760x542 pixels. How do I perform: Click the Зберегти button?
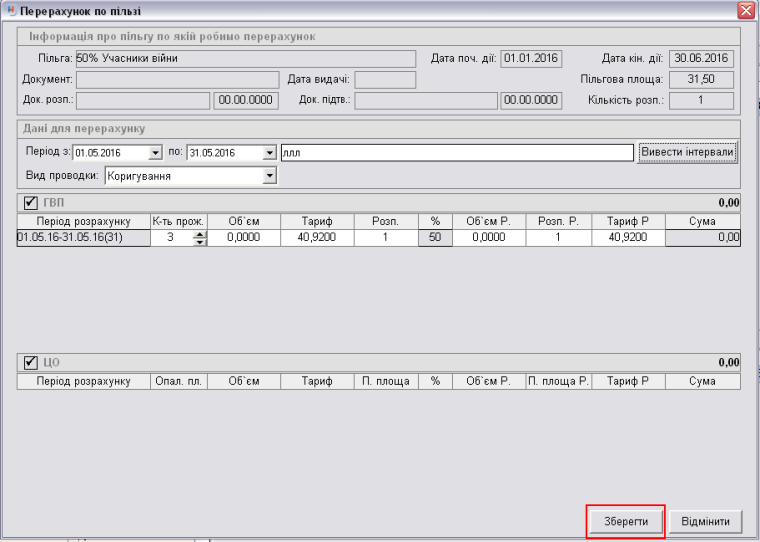point(625,522)
